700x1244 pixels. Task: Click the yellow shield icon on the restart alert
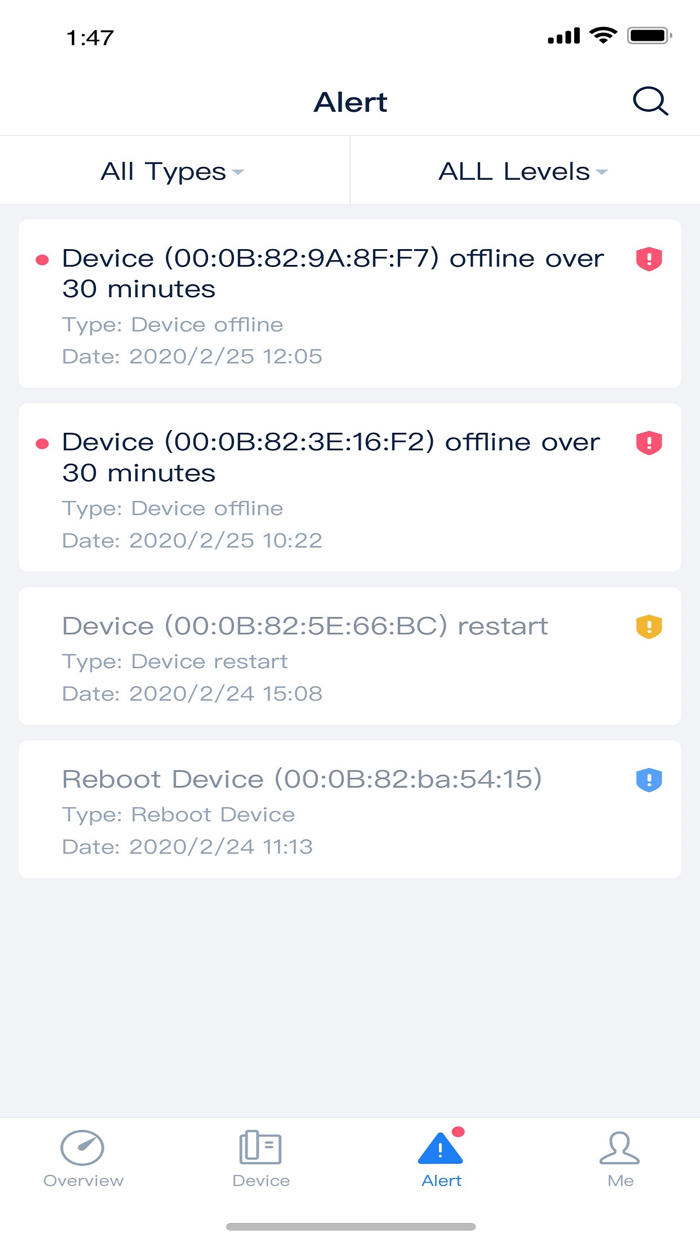point(648,627)
